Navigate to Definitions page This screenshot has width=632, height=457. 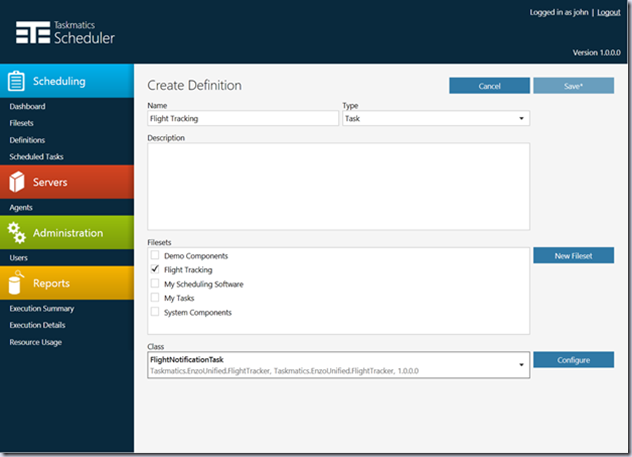[27, 140]
